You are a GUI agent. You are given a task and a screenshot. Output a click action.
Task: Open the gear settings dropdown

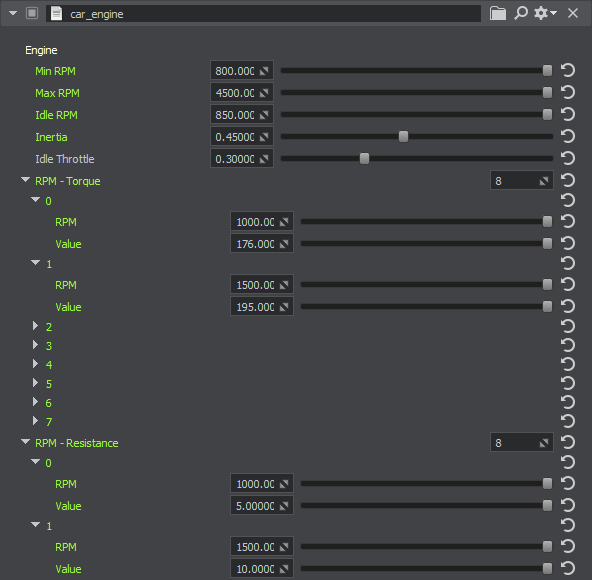(x=545, y=13)
